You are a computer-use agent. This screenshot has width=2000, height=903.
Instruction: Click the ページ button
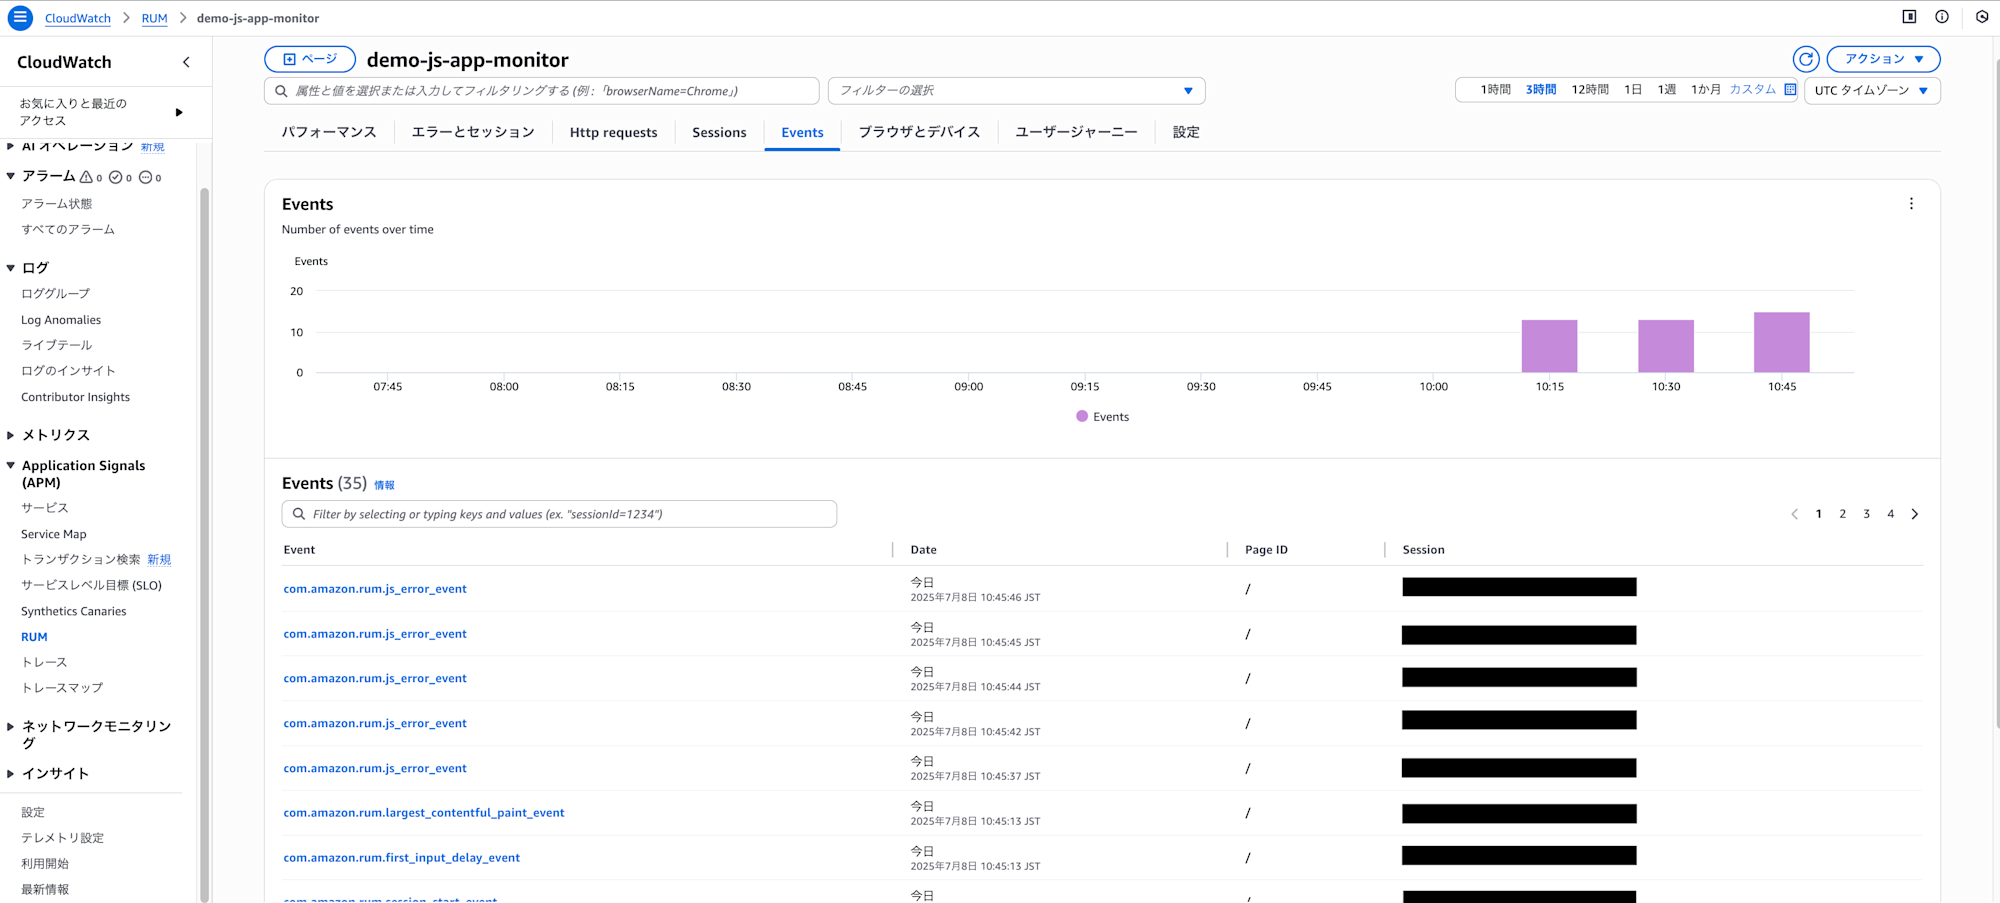coord(310,59)
